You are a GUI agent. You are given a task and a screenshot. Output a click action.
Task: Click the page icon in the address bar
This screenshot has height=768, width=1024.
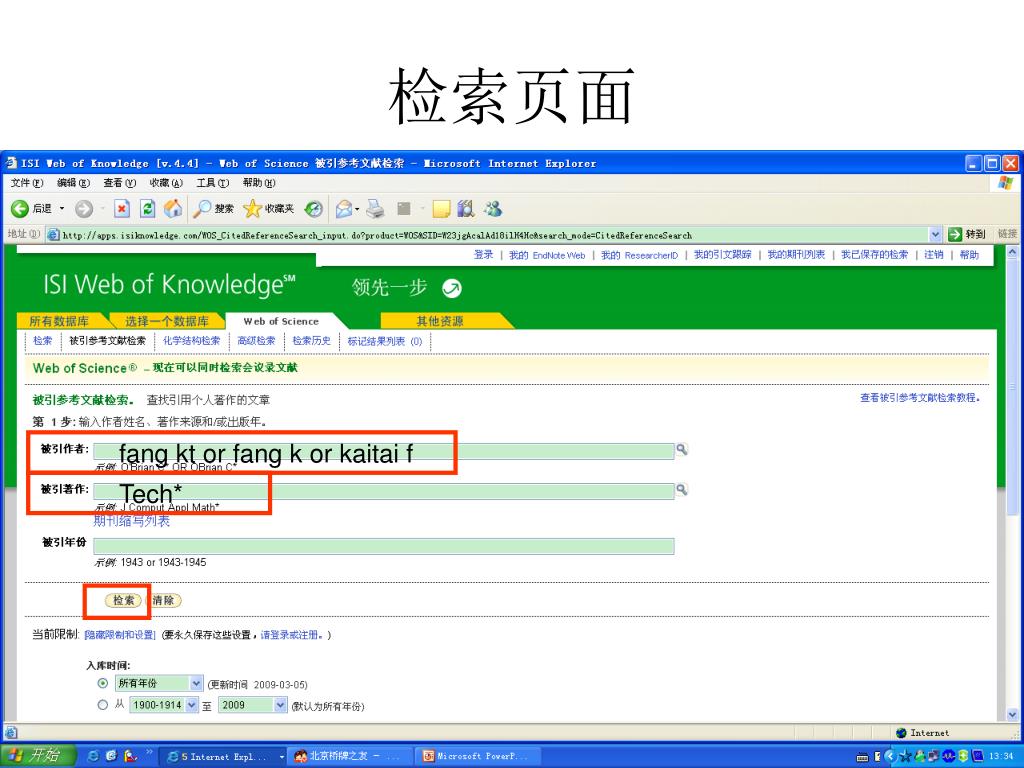tap(54, 235)
